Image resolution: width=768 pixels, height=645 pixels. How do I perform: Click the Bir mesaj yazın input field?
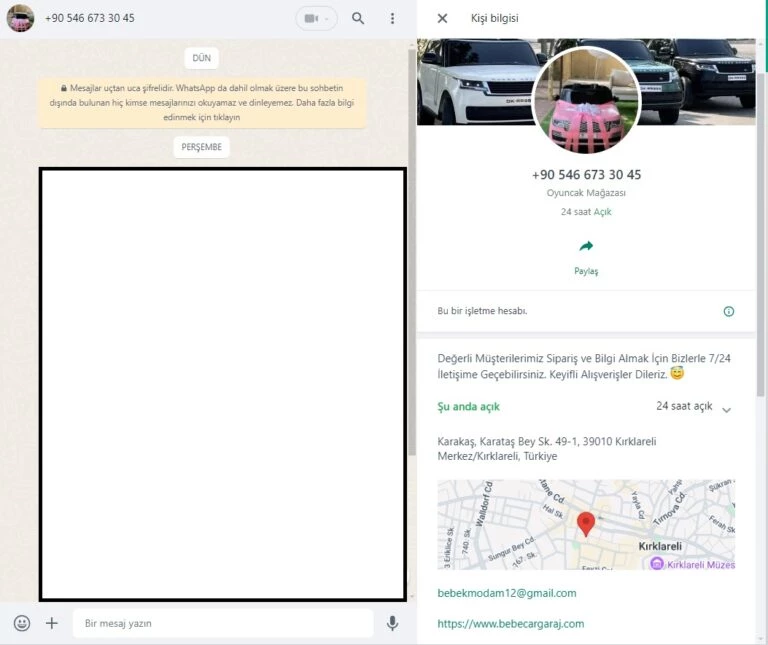click(x=223, y=623)
